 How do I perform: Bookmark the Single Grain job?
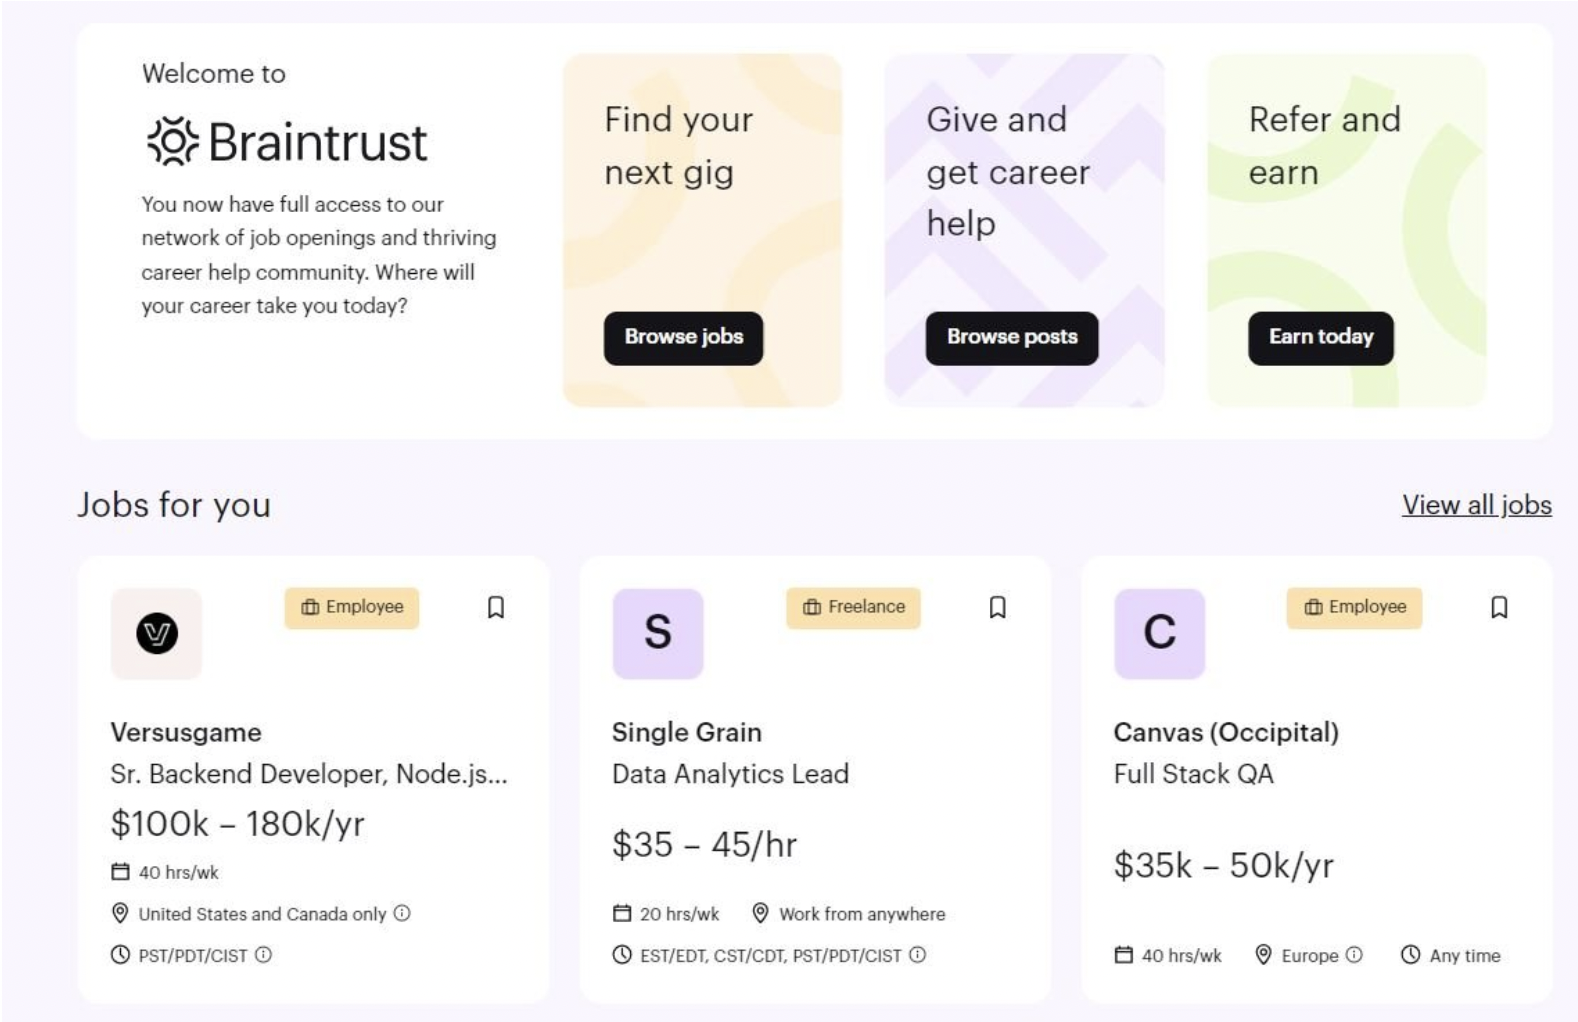pyautogui.click(x=997, y=608)
